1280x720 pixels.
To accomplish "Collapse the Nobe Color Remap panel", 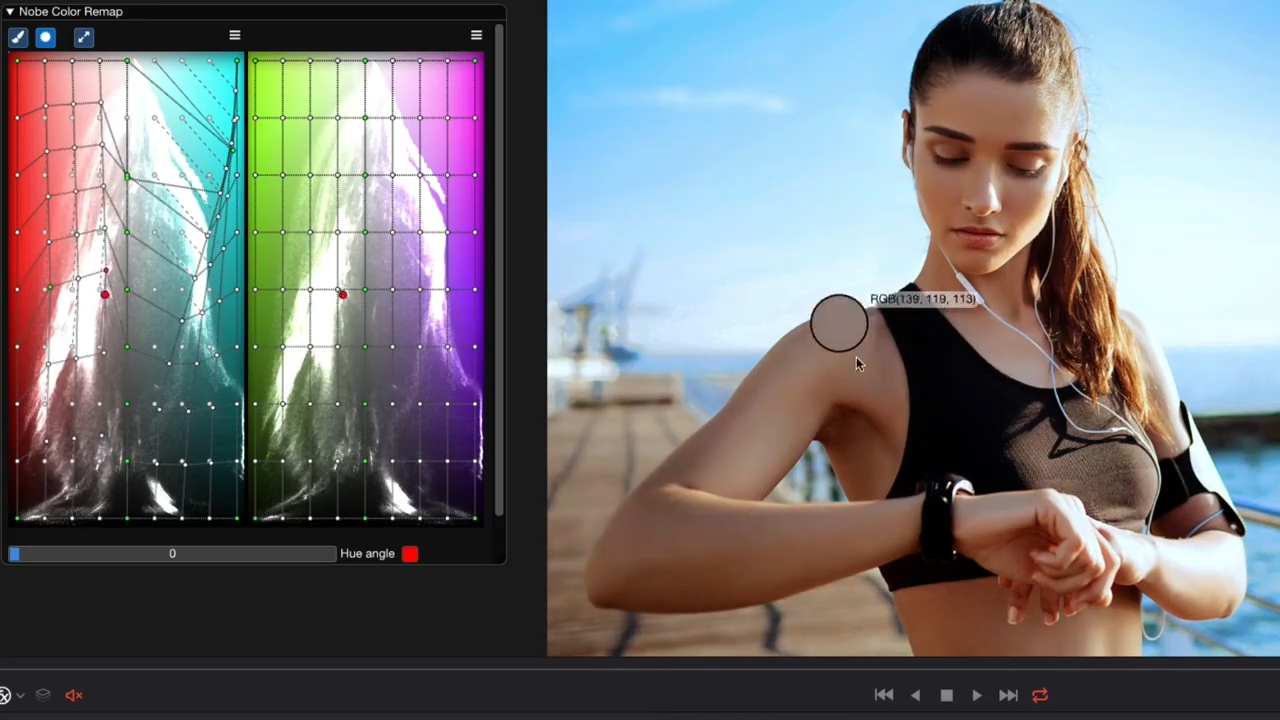I will pyautogui.click(x=10, y=12).
